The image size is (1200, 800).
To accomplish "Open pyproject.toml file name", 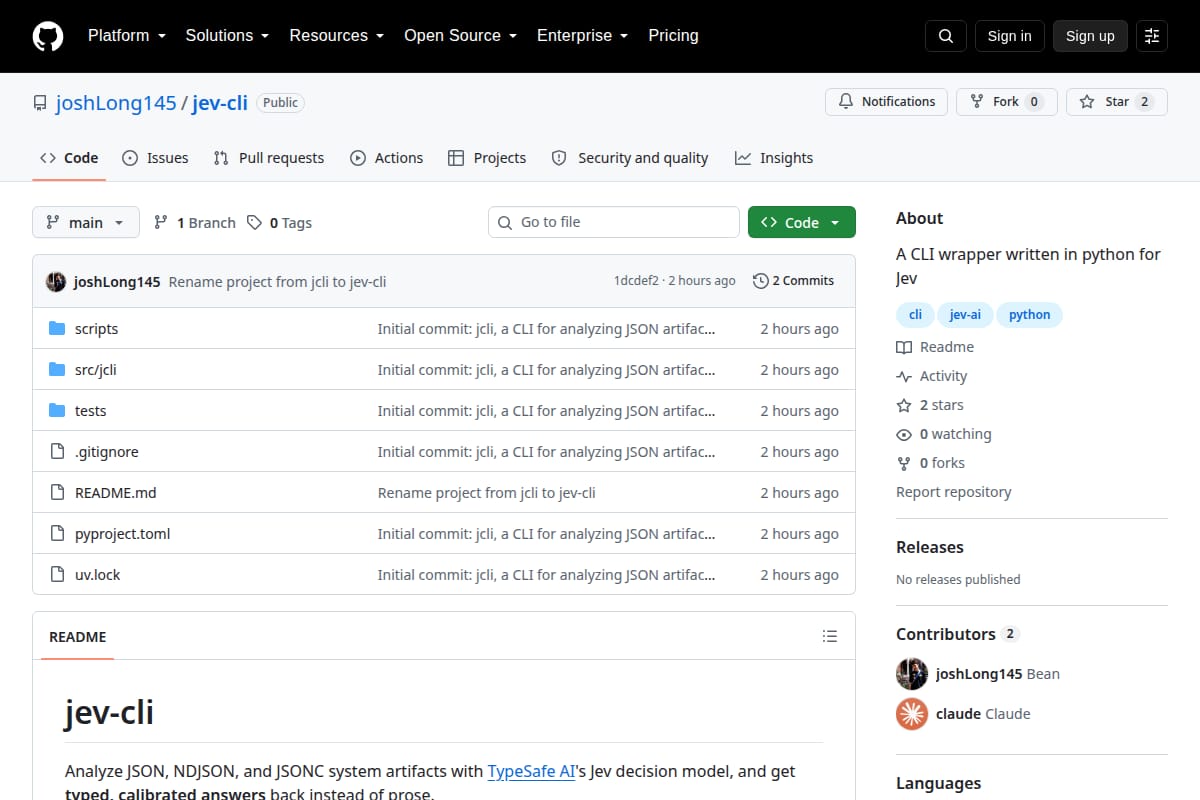I will point(122,534).
